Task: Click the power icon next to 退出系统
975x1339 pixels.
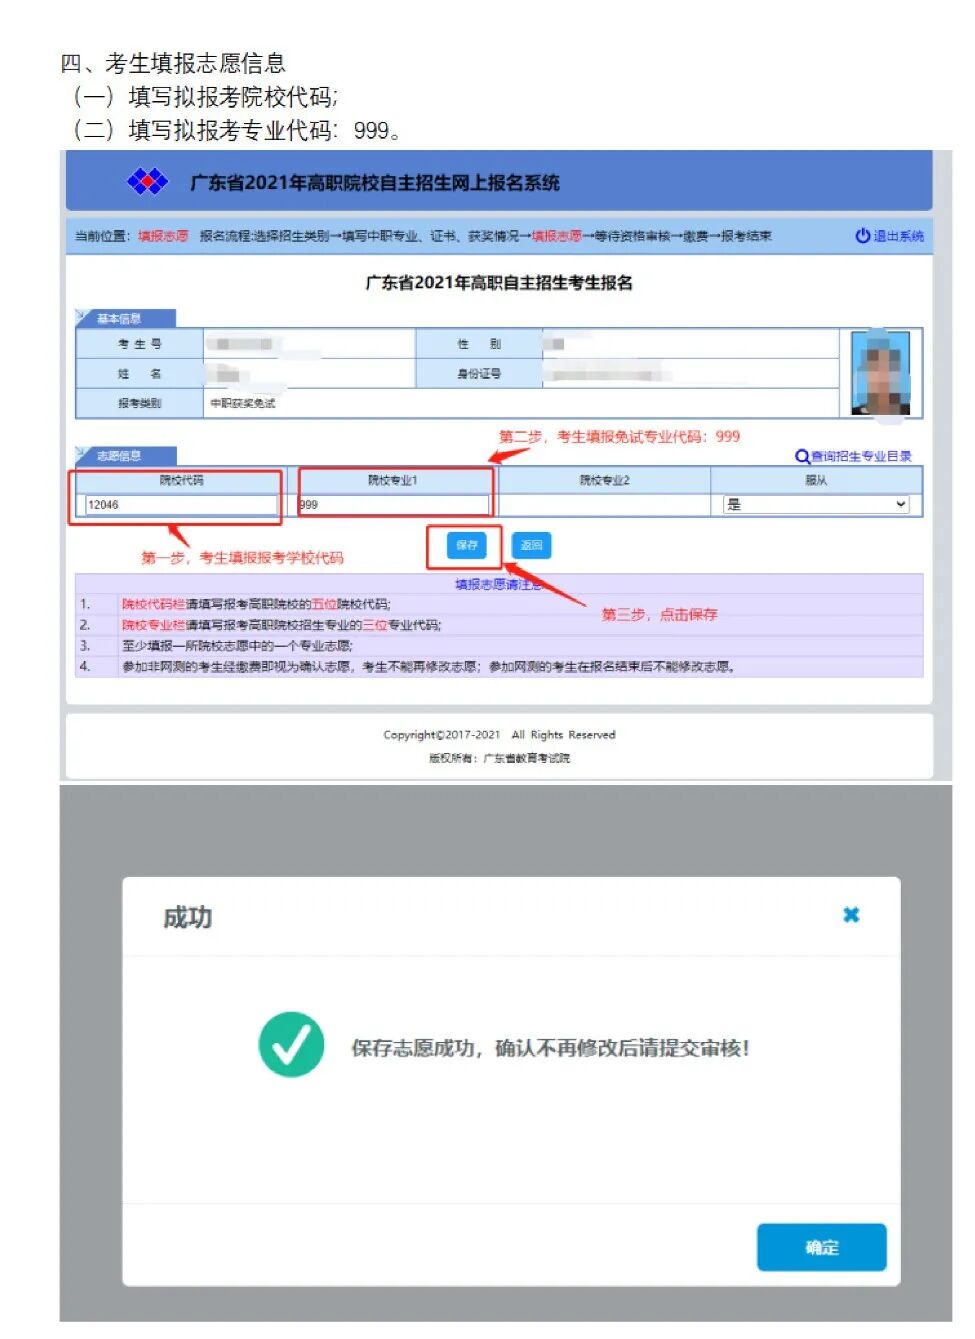Action: [862, 236]
